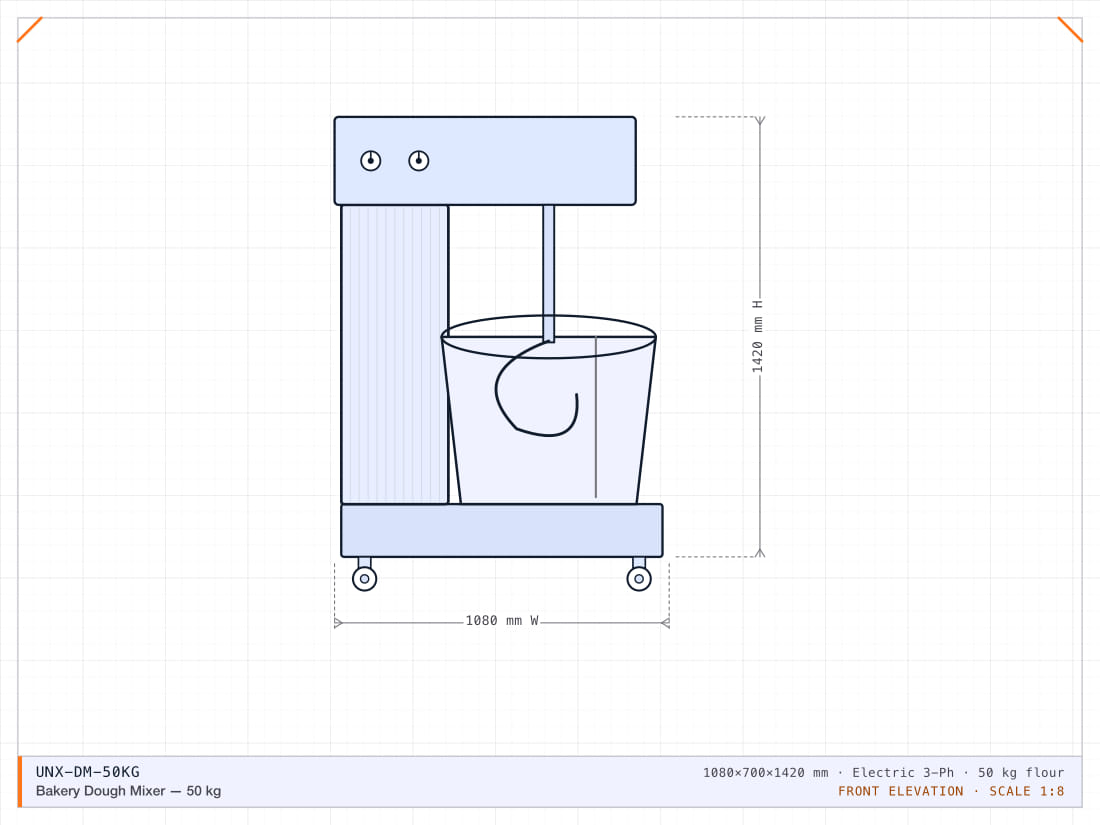This screenshot has height=825, width=1100.
Task: Click the "FRONT ELEVATION" view label
Action: [x=901, y=791]
